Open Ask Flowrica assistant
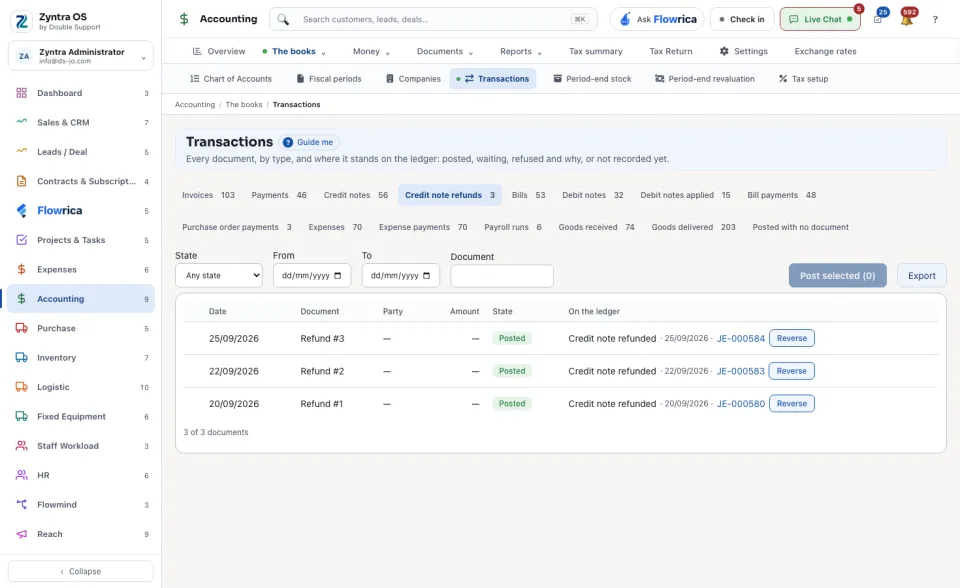The height and width of the screenshot is (588, 960). coord(657,20)
